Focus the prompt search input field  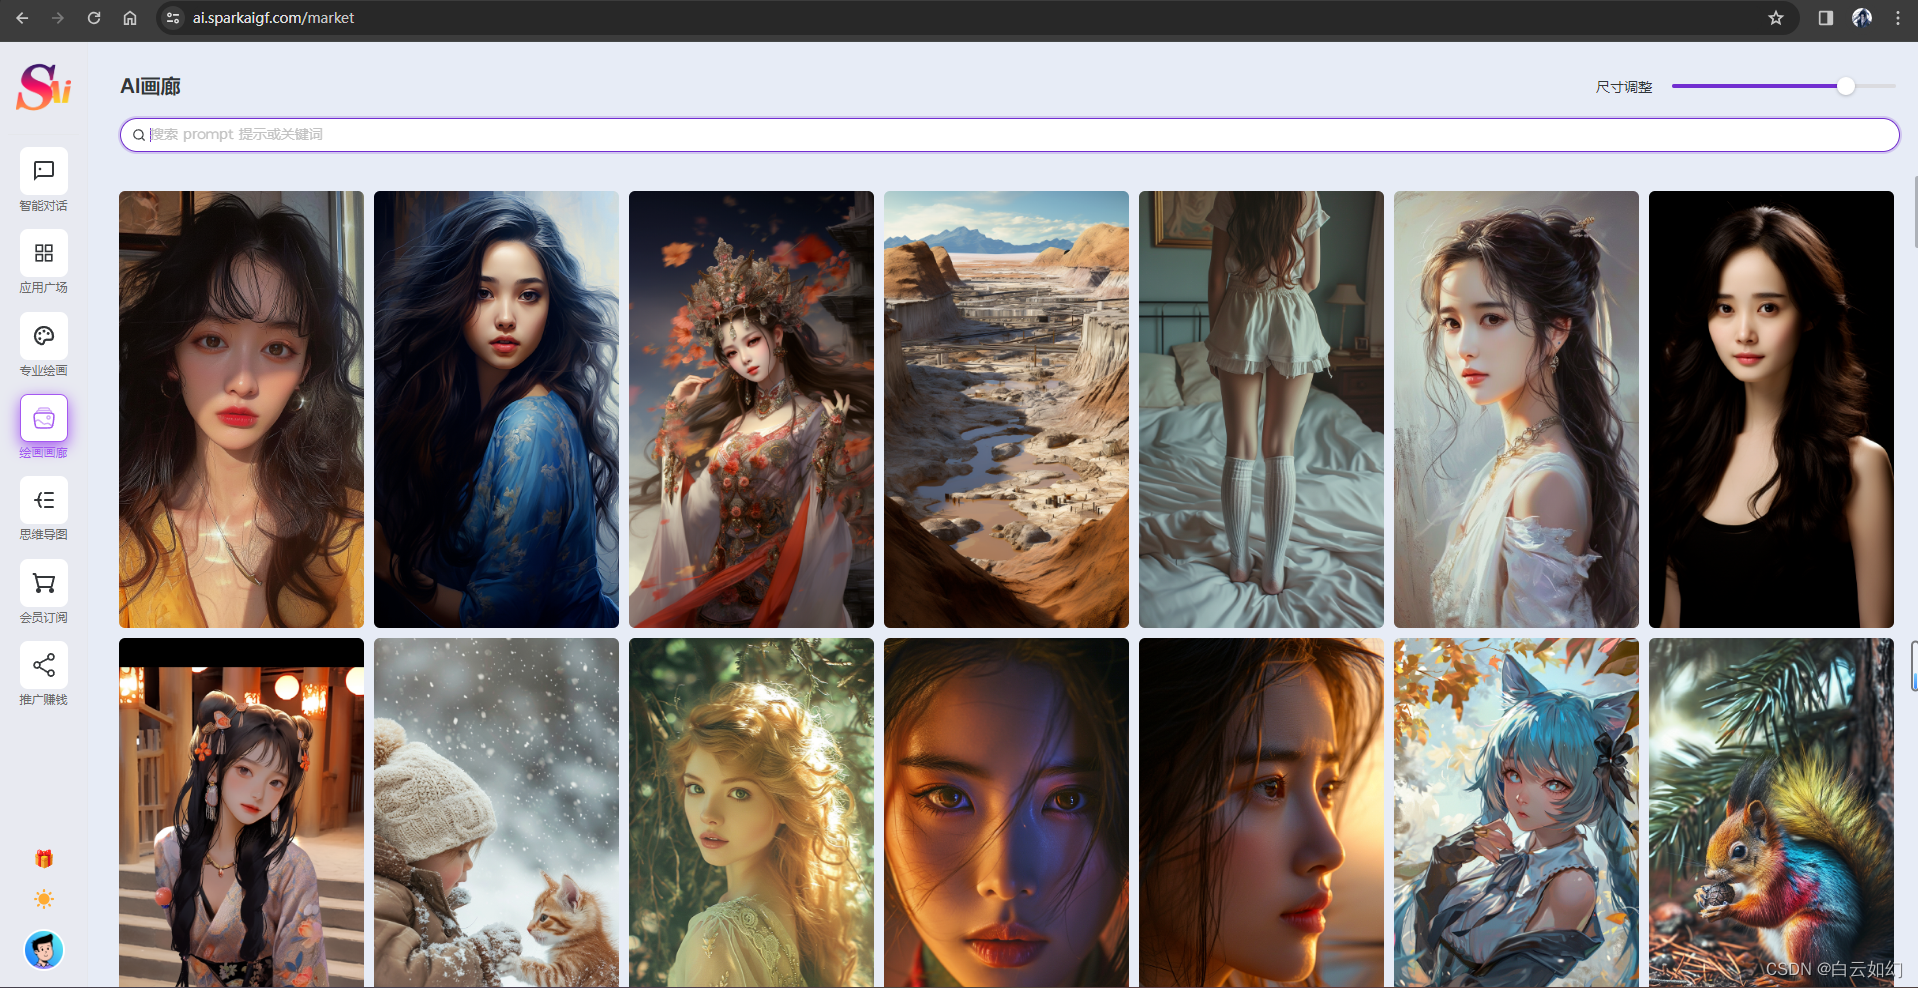pos(1010,135)
